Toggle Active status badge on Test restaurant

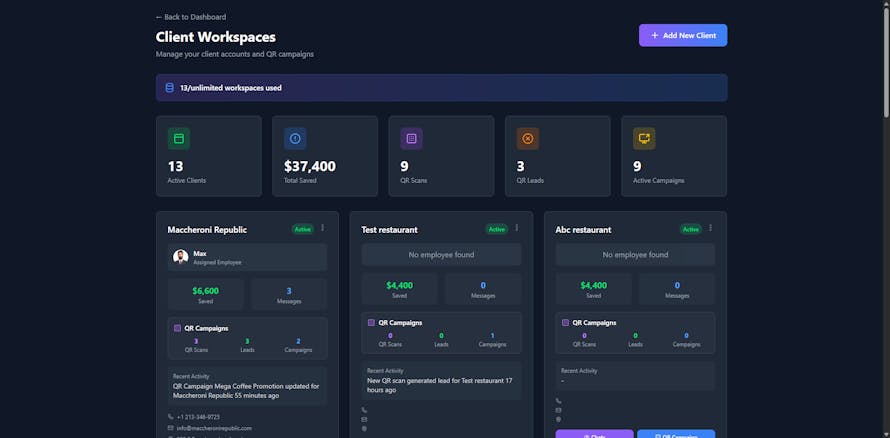[496, 229]
